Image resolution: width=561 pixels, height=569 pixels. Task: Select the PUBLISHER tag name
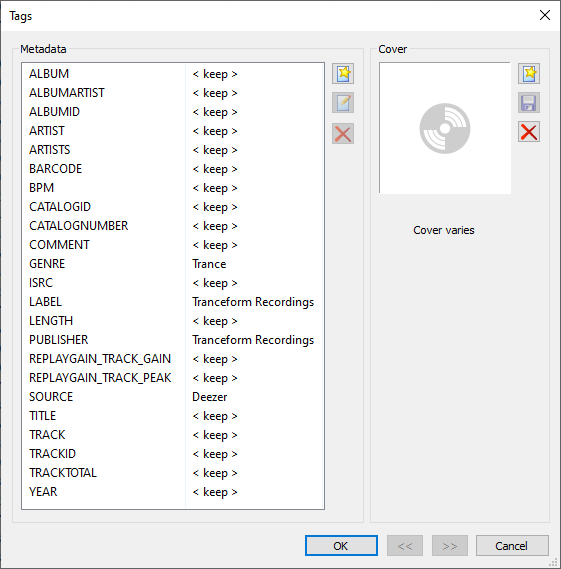point(58,340)
